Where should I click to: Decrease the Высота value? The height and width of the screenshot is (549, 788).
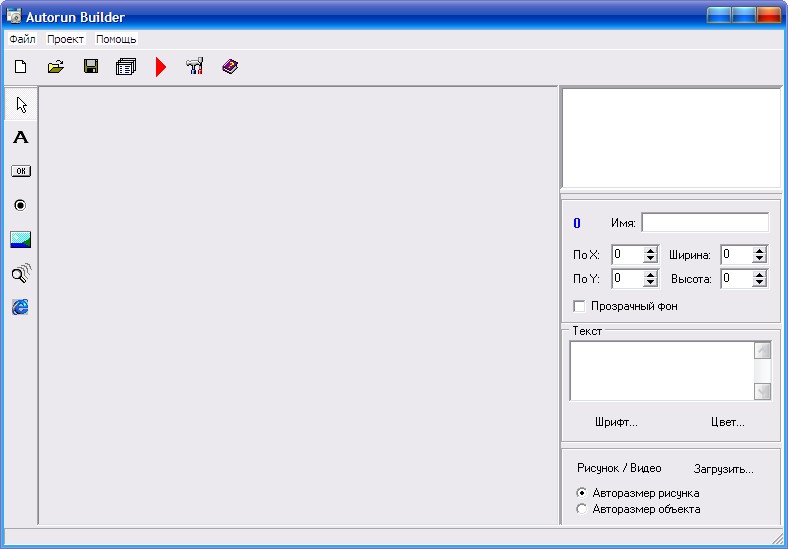click(759, 283)
